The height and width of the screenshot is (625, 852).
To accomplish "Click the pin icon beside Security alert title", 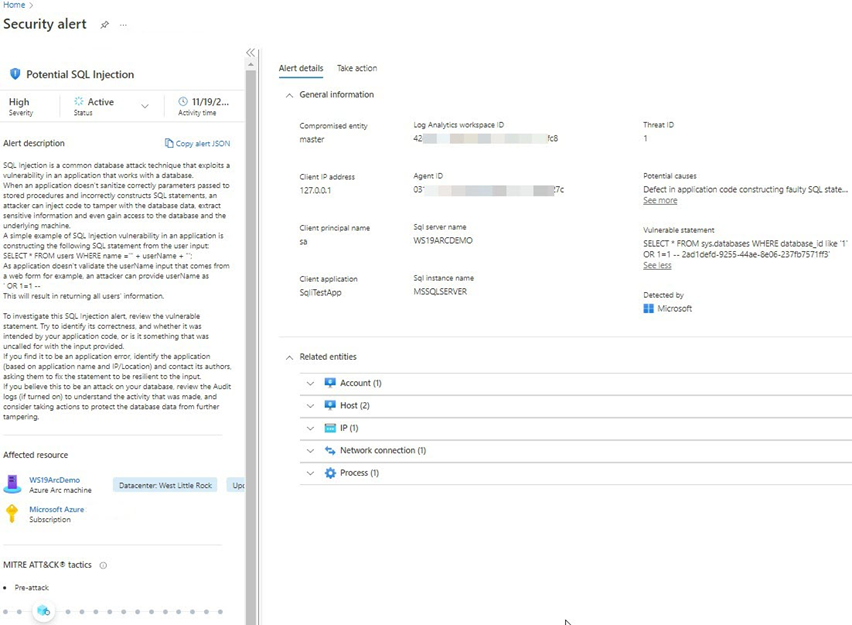I will click(105, 25).
